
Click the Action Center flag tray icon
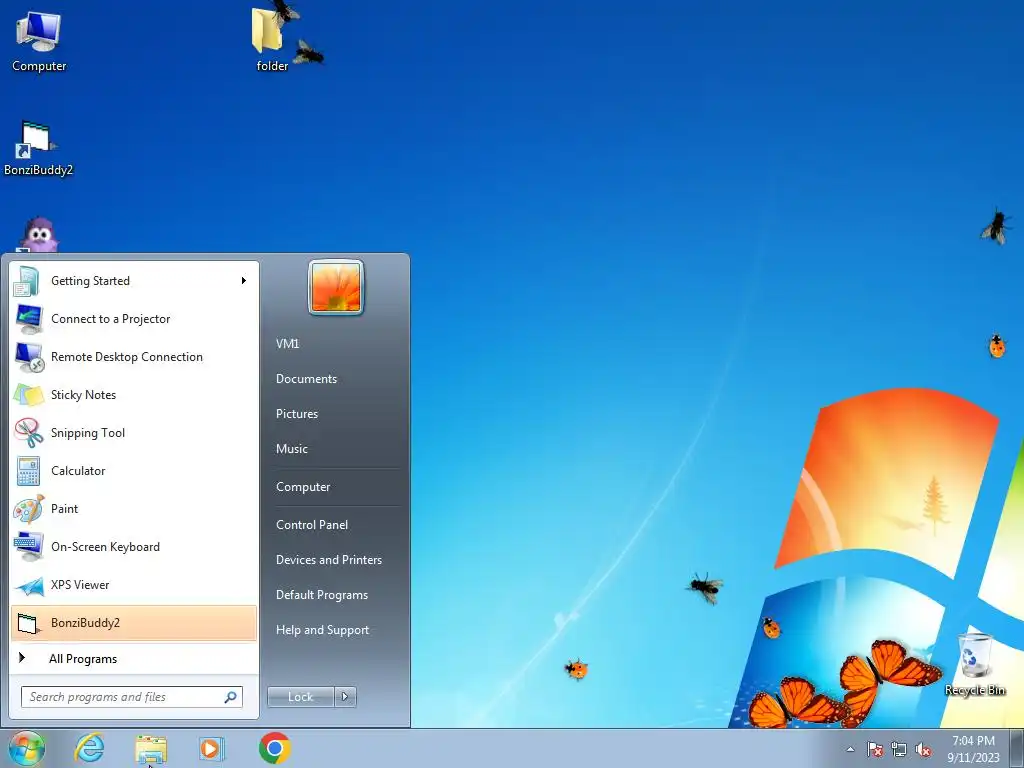point(874,750)
